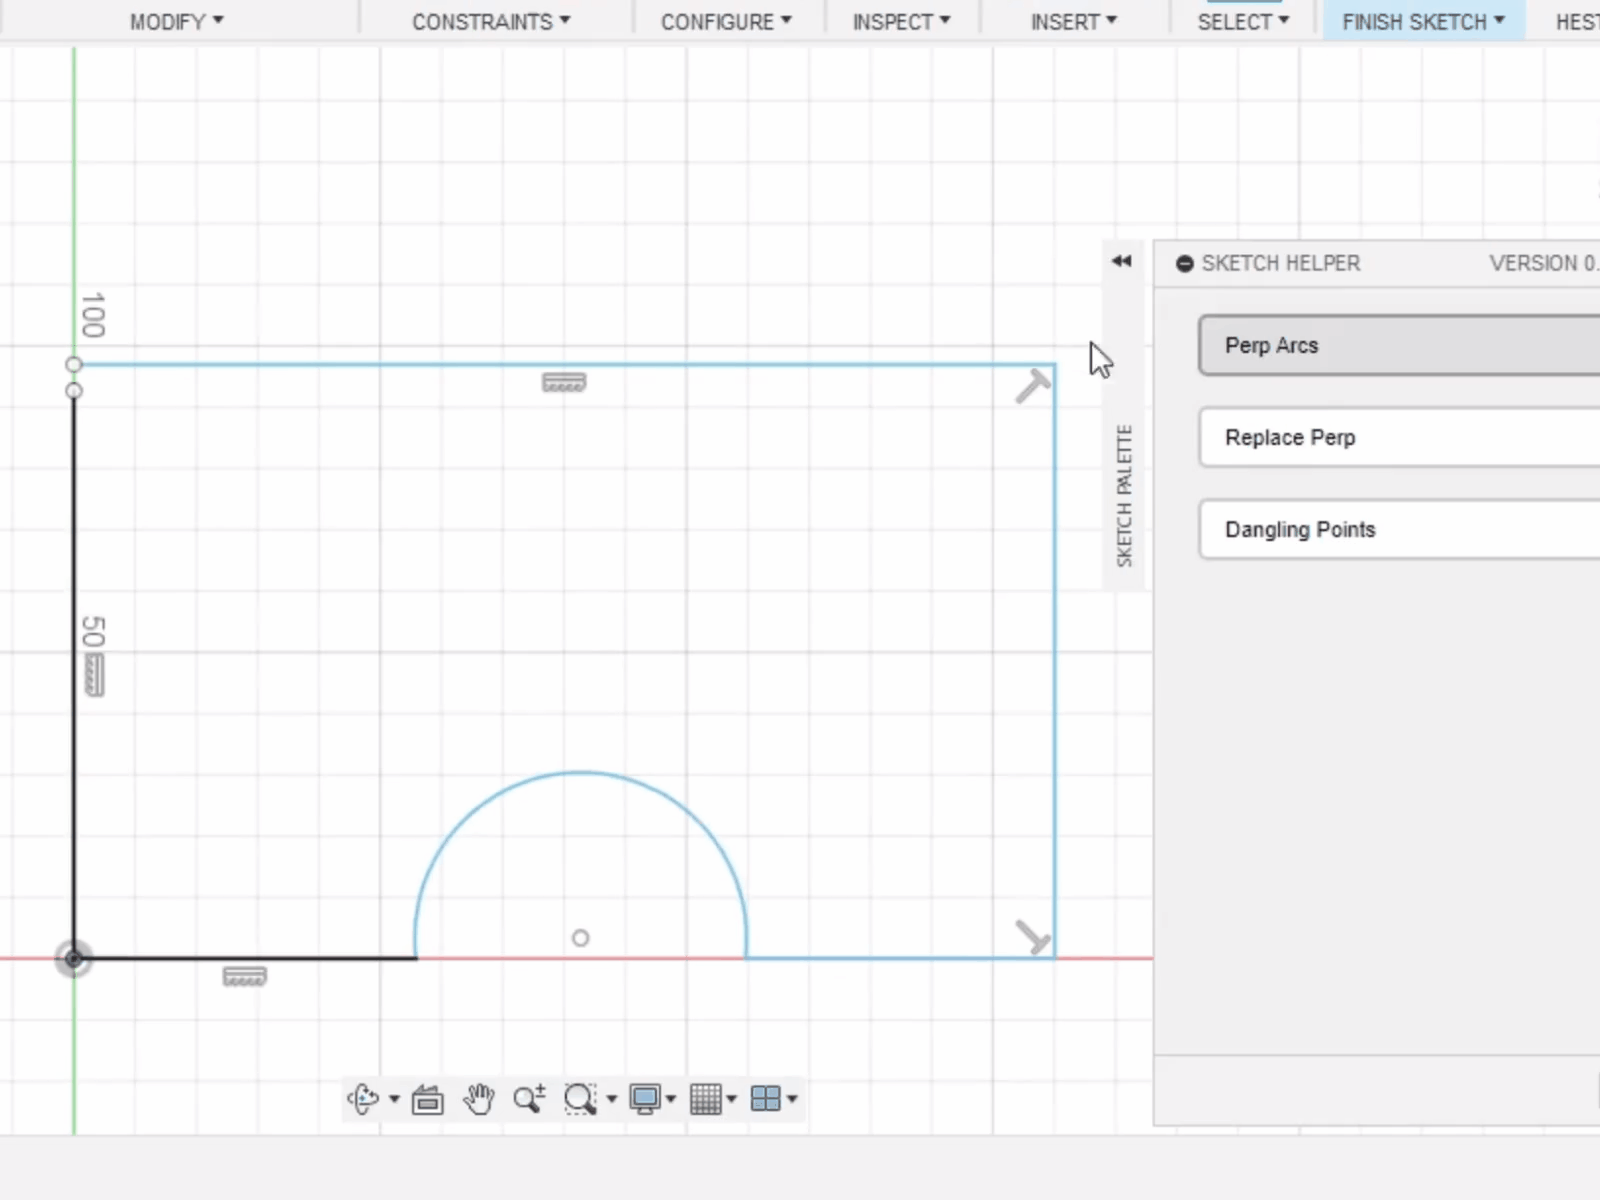Select perpendicular constraint glyph at bottom-right corner
Viewport: 1600px width, 1200px height.
coord(1033,937)
